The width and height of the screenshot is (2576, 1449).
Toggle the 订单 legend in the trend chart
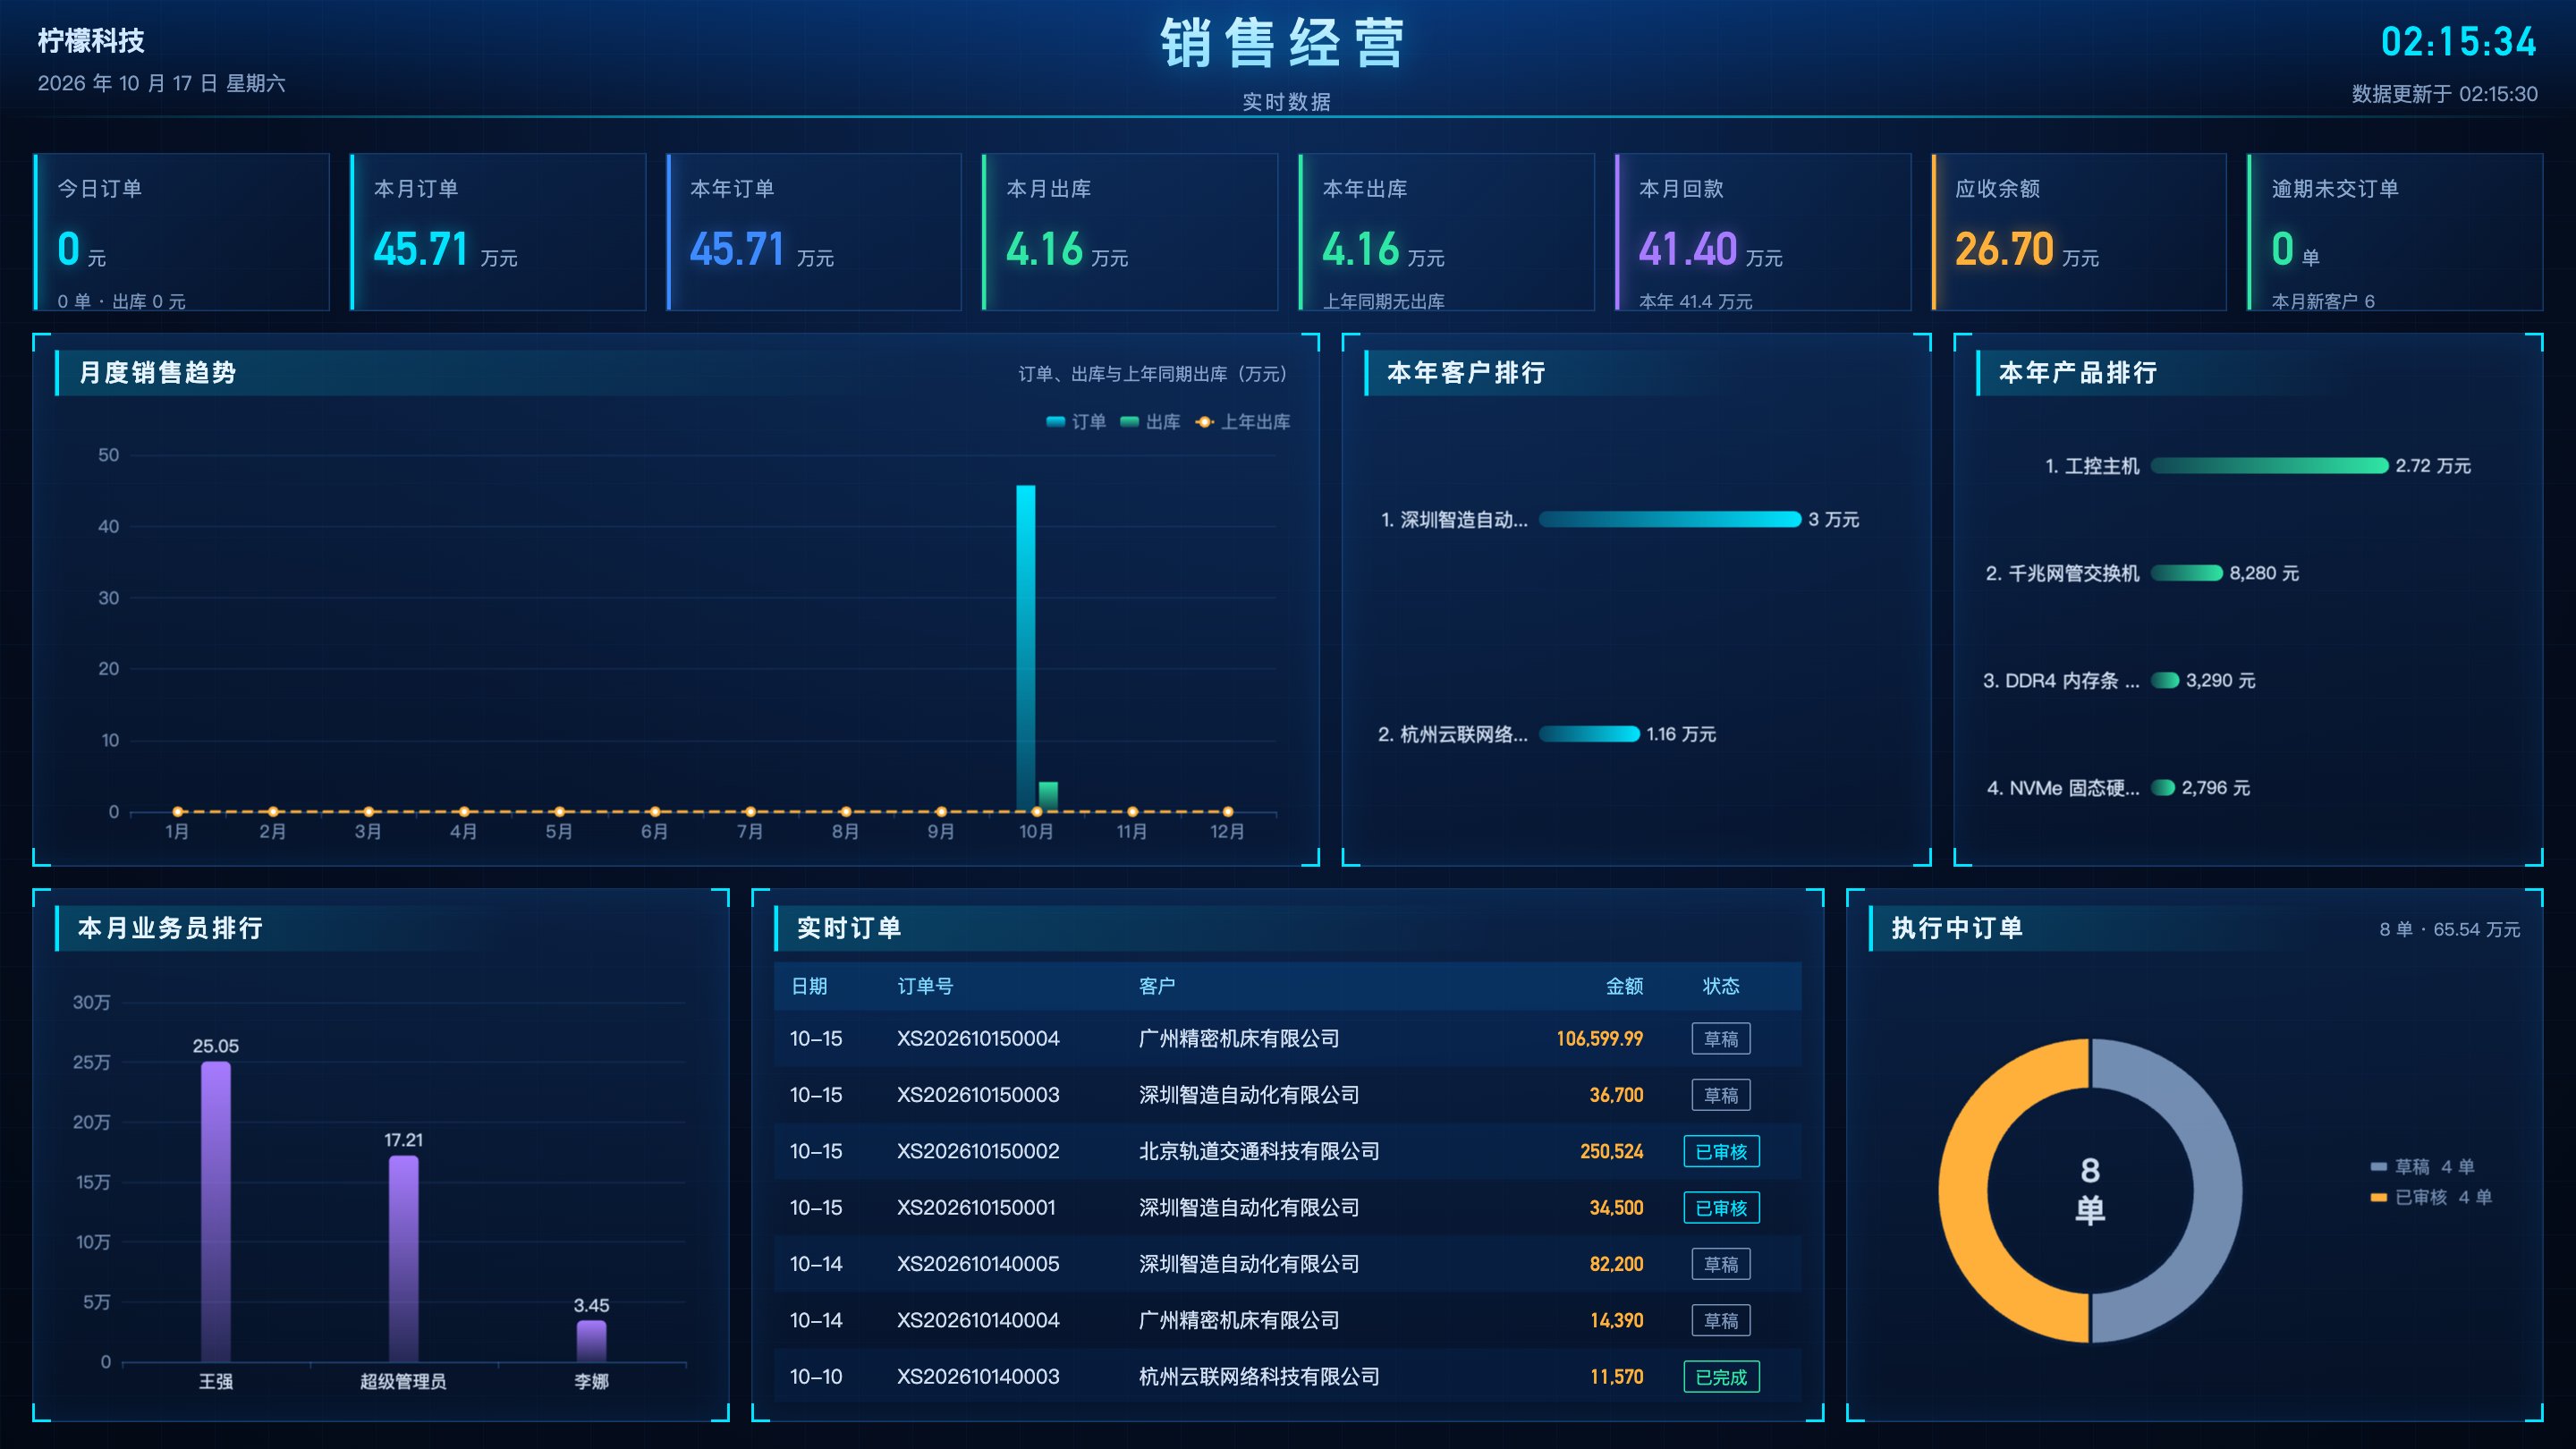(x=1076, y=422)
